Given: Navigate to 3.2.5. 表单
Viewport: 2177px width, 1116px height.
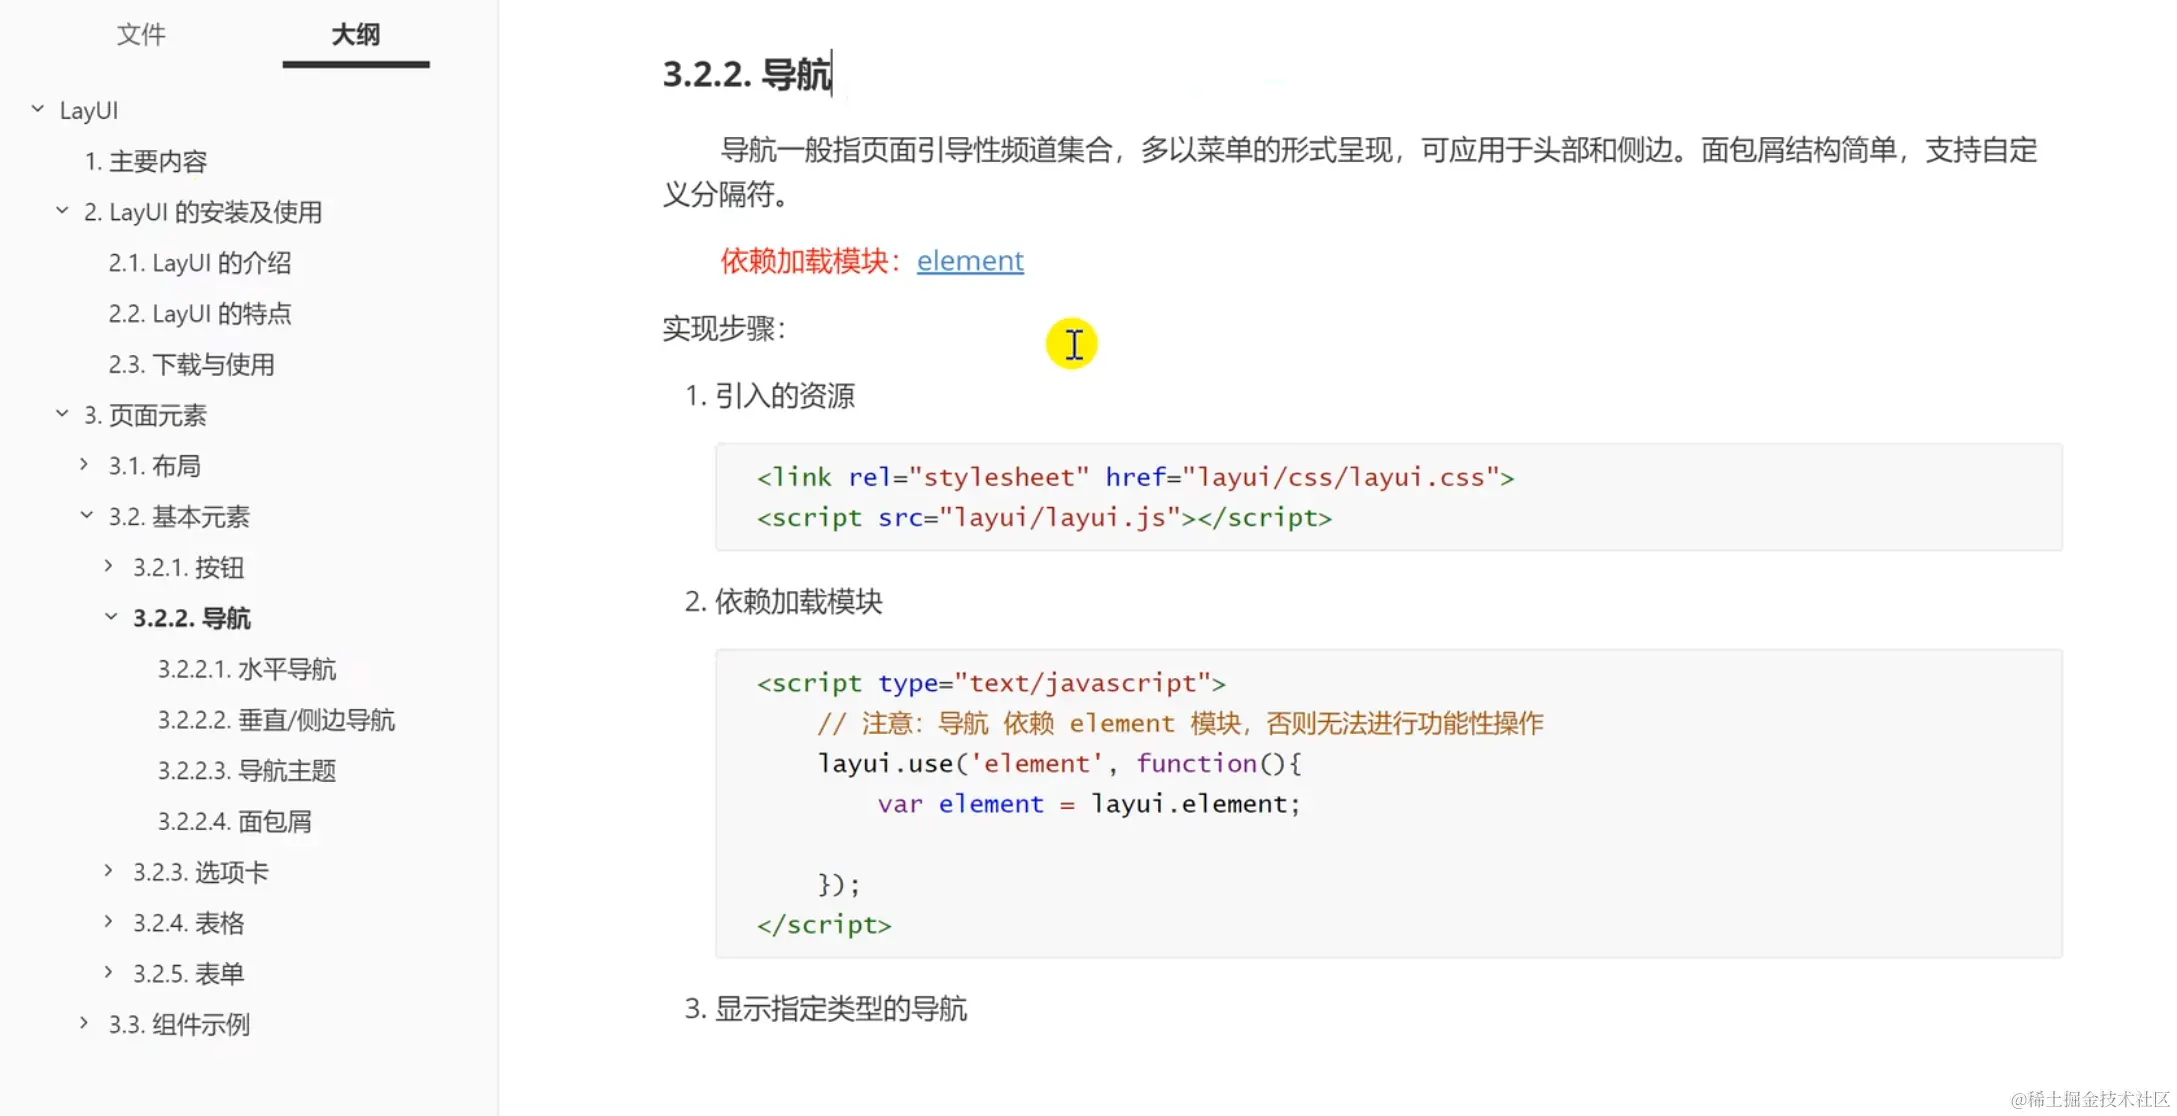Looking at the screenshot, I should [189, 974].
